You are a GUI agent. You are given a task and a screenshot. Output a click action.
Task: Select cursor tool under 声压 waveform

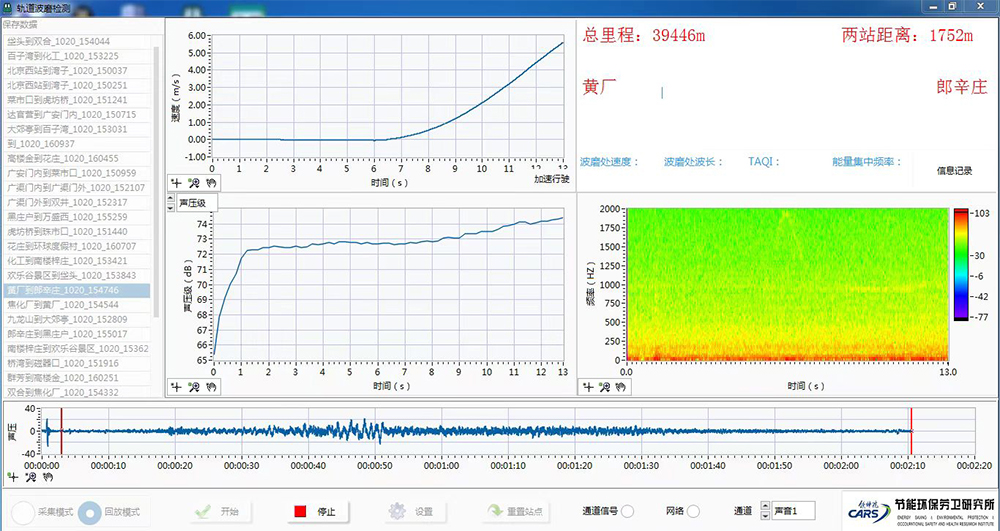pyautogui.click(x=11, y=477)
